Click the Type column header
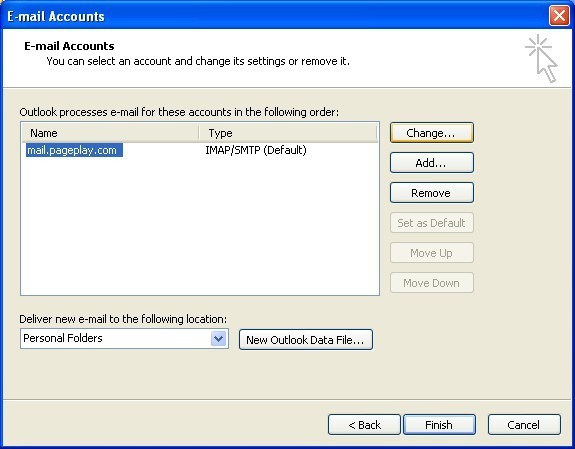 (x=288, y=133)
